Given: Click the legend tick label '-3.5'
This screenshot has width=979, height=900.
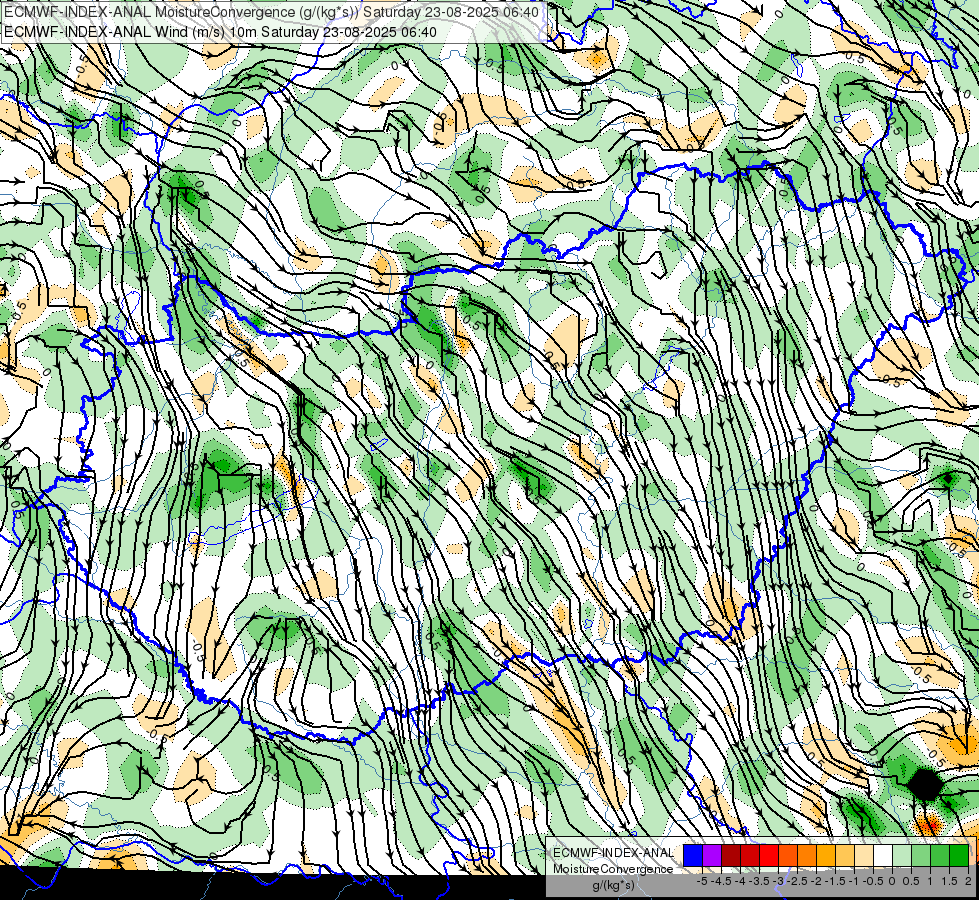Looking at the screenshot, I should tap(759, 881).
